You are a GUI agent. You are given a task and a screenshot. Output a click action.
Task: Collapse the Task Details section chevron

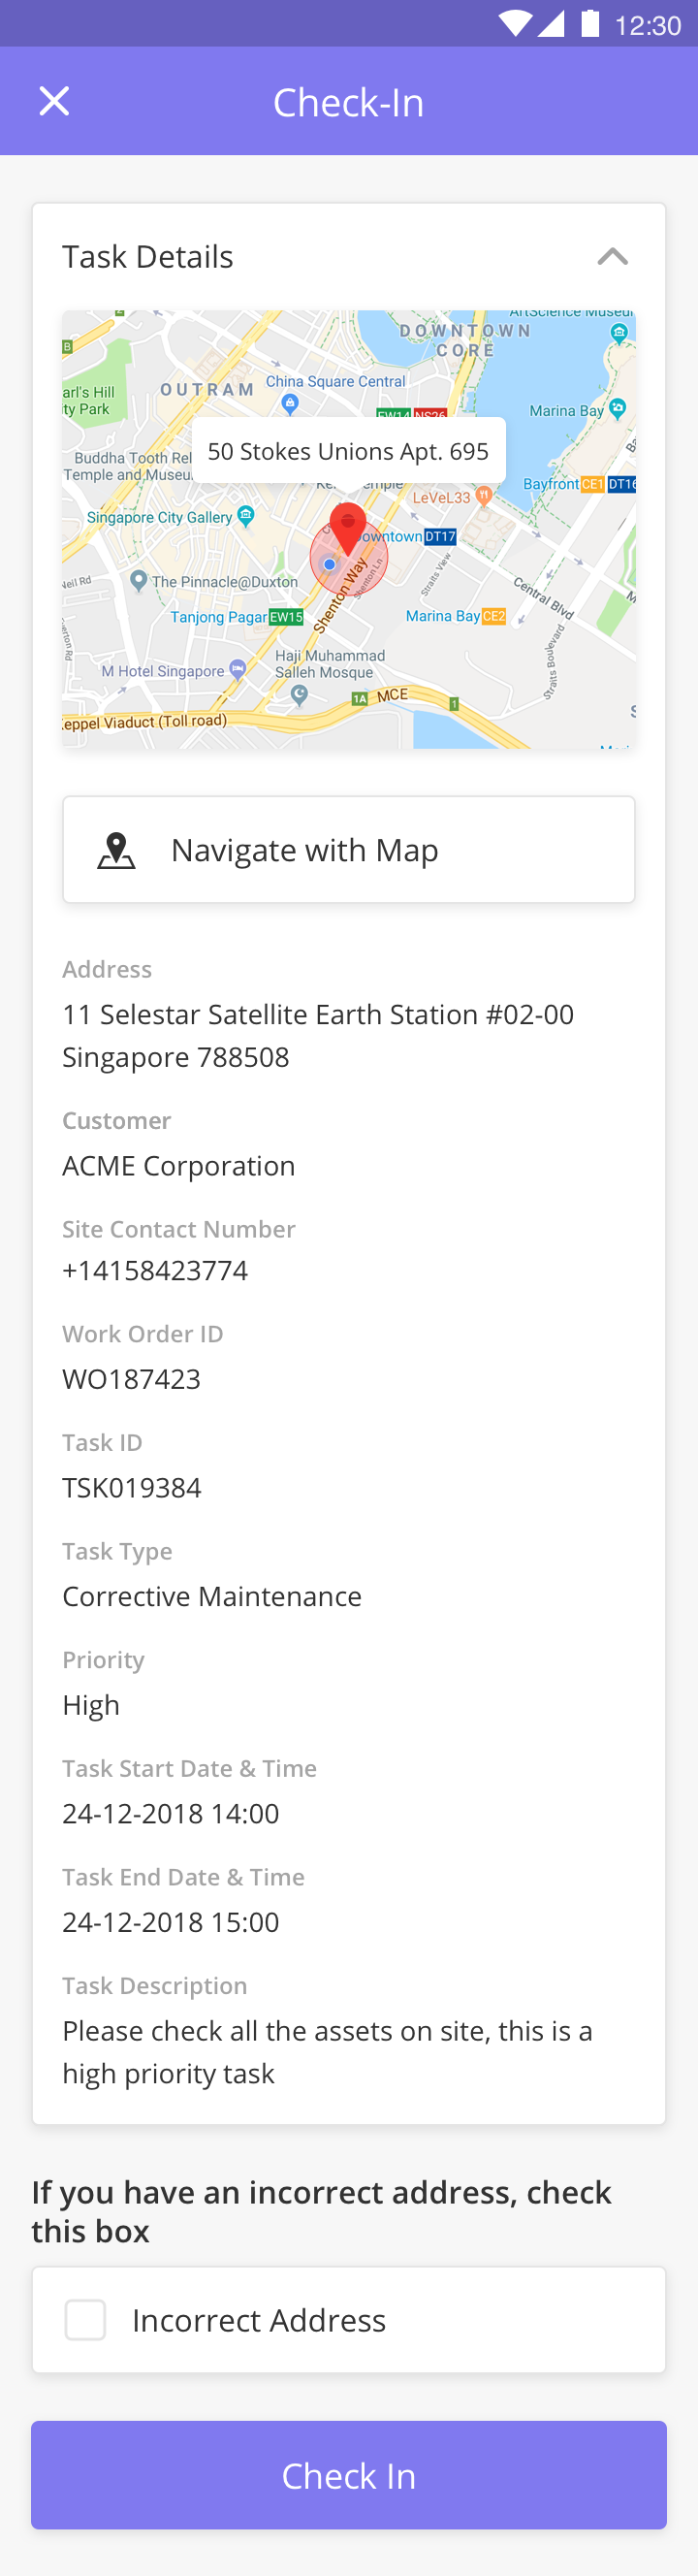[x=612, y=257]
